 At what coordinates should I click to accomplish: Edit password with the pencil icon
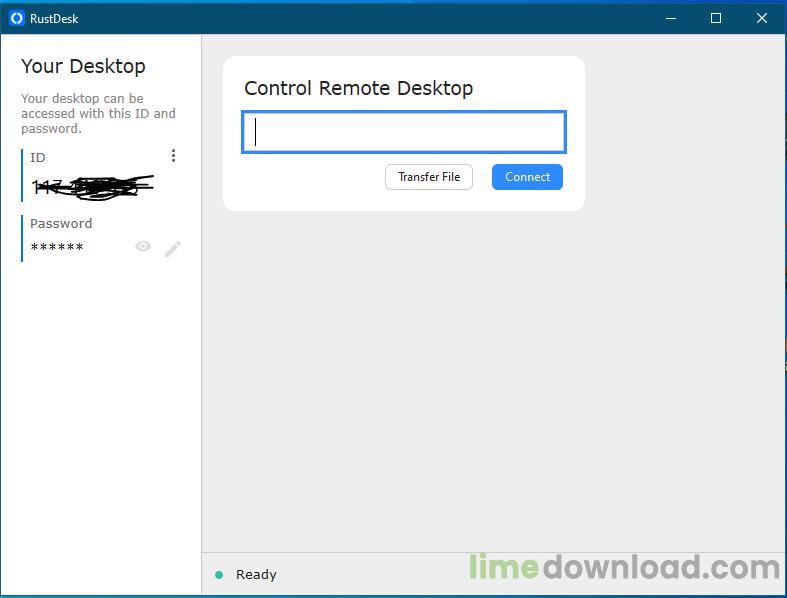point(173,249)
